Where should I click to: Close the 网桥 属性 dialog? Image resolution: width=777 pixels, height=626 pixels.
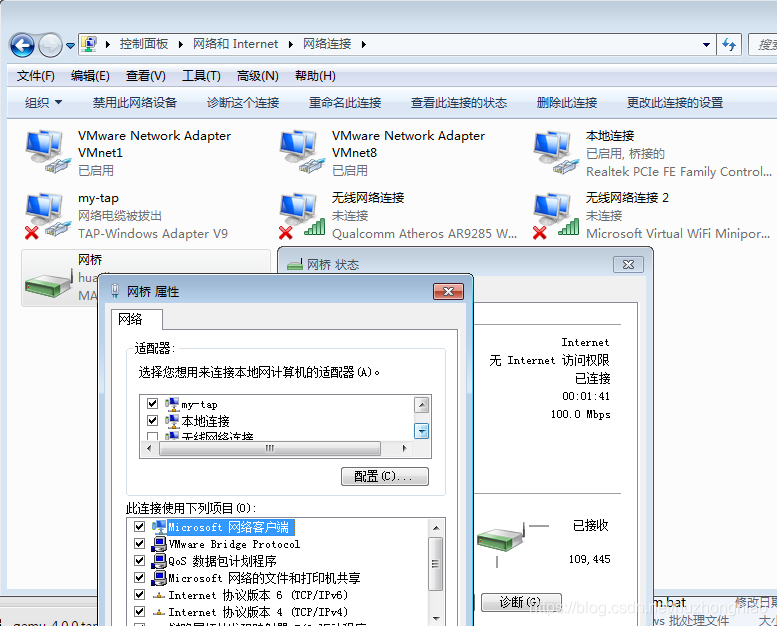[x=448, y=291]
